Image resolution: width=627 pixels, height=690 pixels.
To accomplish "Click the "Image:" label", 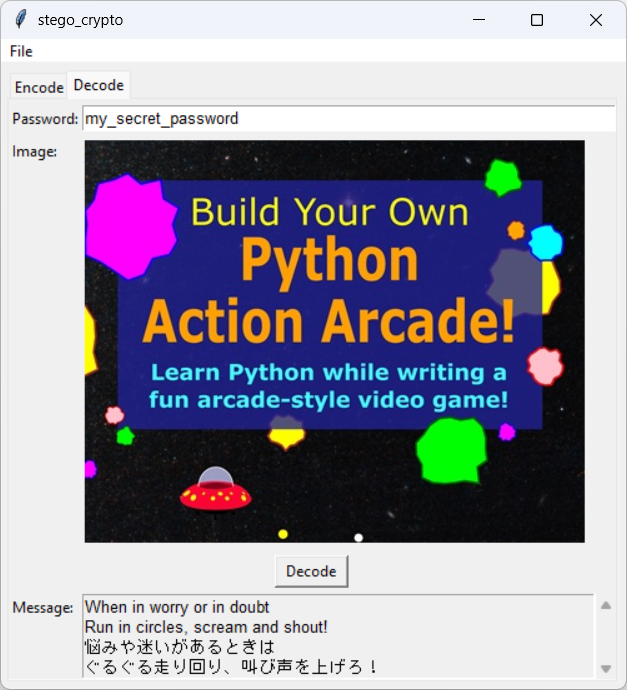I will tap(35, 152).
